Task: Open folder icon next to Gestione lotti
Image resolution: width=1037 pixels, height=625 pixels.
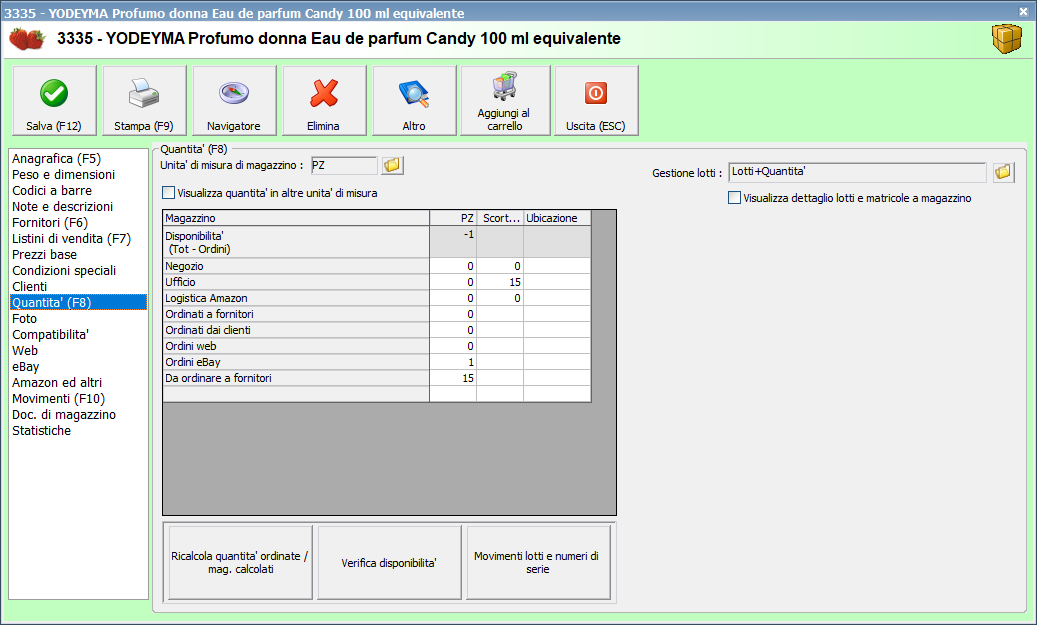Action: tap(1003, 172)
